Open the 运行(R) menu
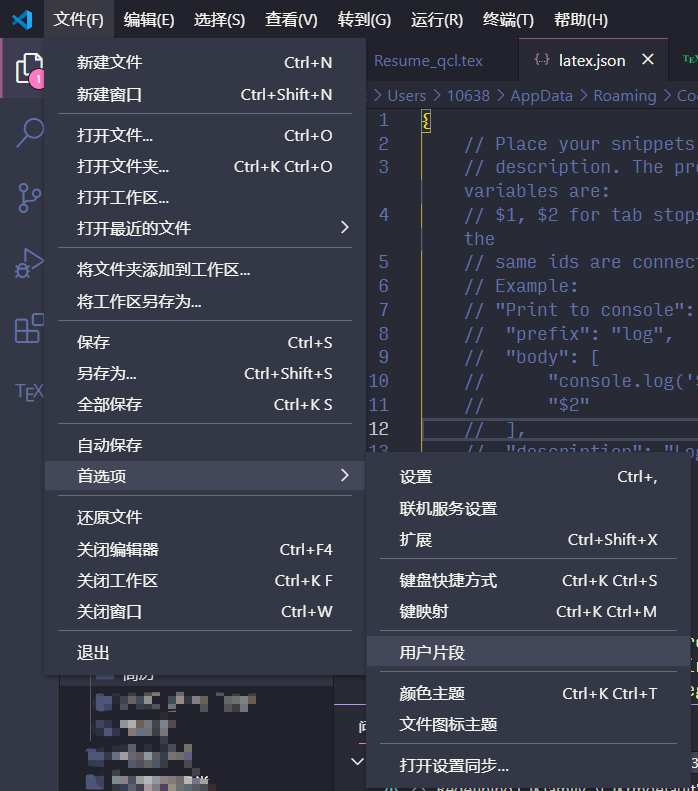 pyautogui.click(x=437, y=20)
